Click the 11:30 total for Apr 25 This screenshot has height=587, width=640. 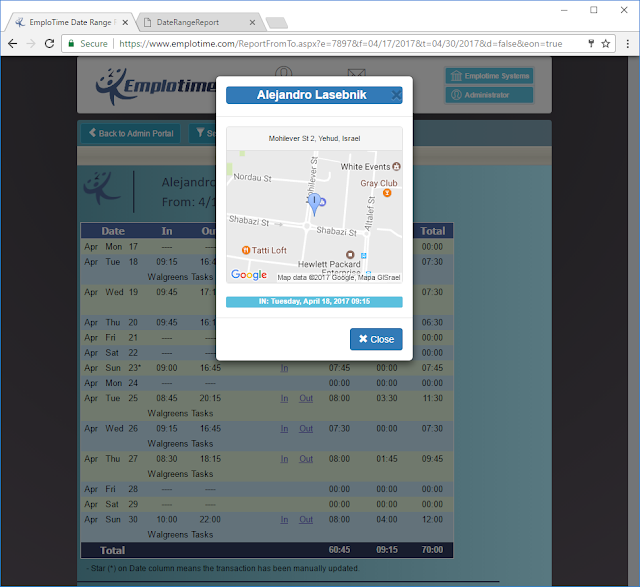click(433, 398)
